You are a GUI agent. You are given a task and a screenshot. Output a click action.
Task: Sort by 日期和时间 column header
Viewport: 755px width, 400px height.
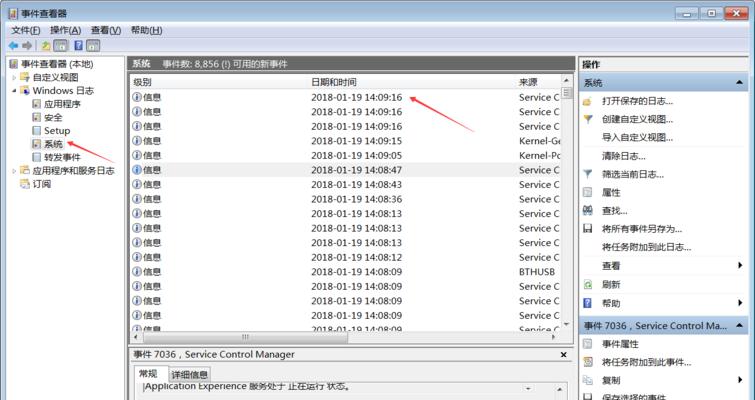(x=334, y=82)
